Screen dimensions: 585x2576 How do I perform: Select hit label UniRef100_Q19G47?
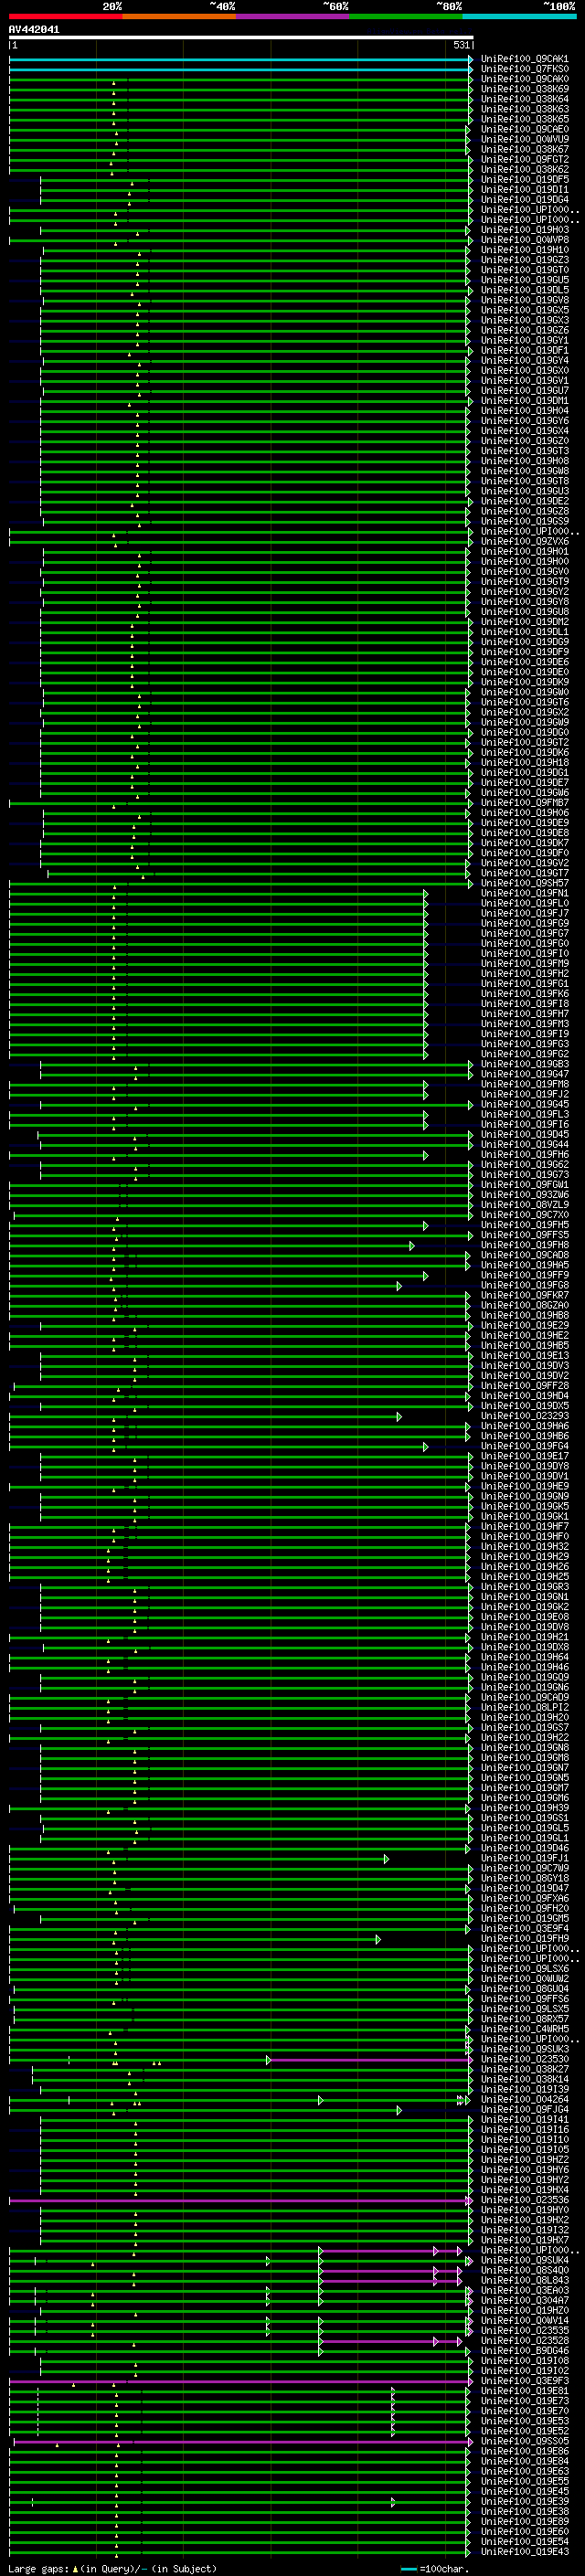[525, 1075]
